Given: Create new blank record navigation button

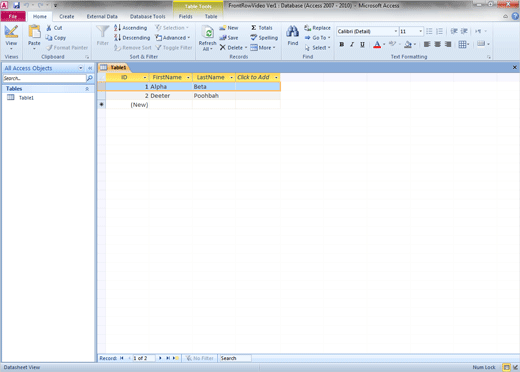Looking at the screenshot, I should click(176, 358).
